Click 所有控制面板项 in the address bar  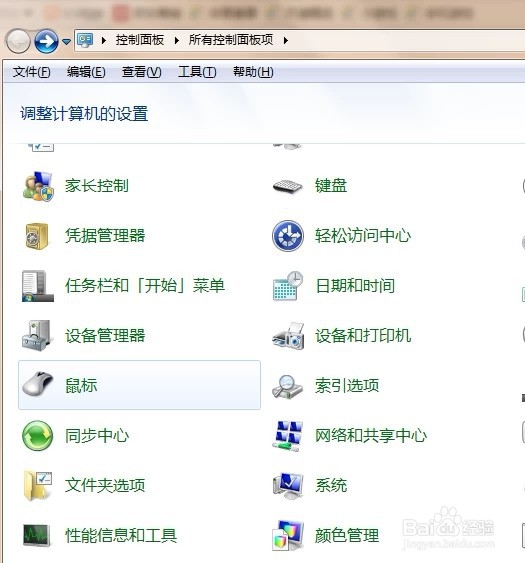[x=231, y=40]
